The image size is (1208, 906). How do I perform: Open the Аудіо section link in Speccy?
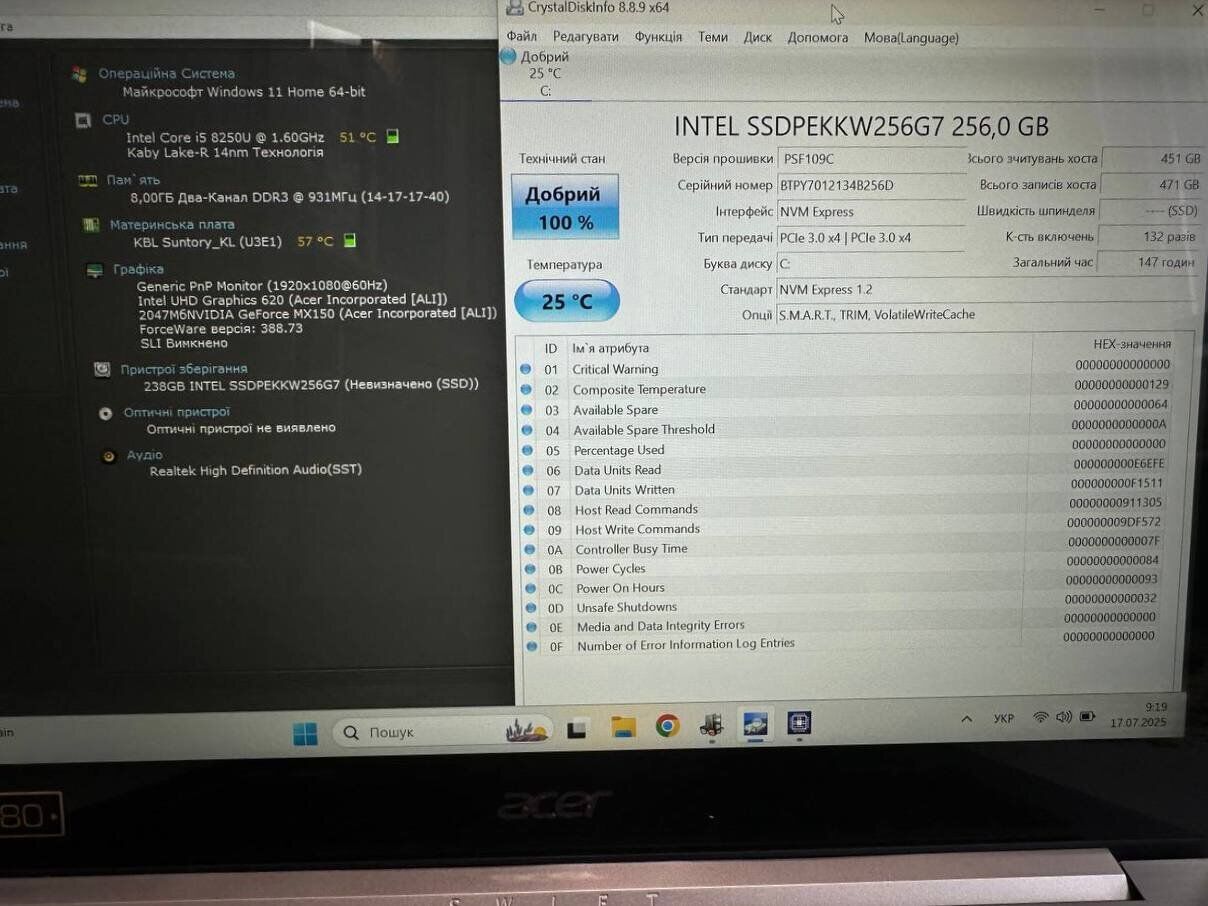click(144, 455)
